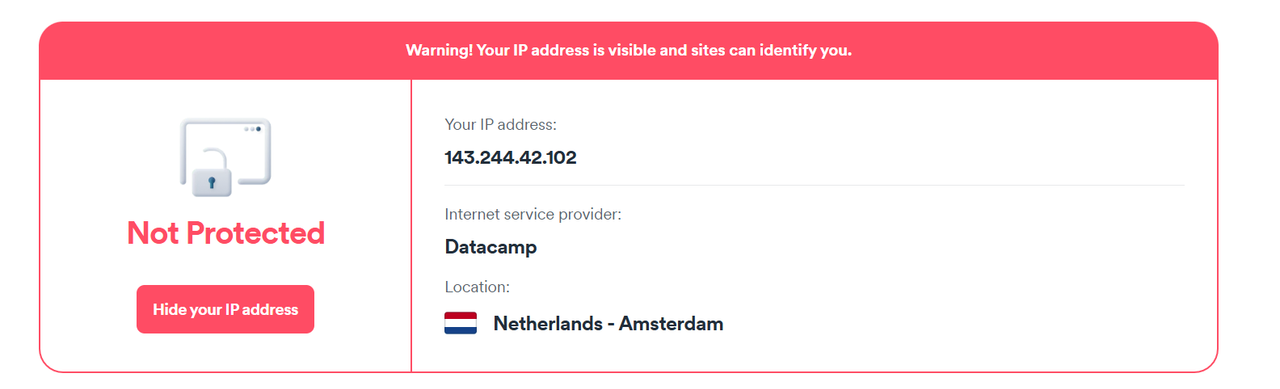Click the Netherlands flag icon
This screenshot has width=1280, height=389.
click(461, 324)
